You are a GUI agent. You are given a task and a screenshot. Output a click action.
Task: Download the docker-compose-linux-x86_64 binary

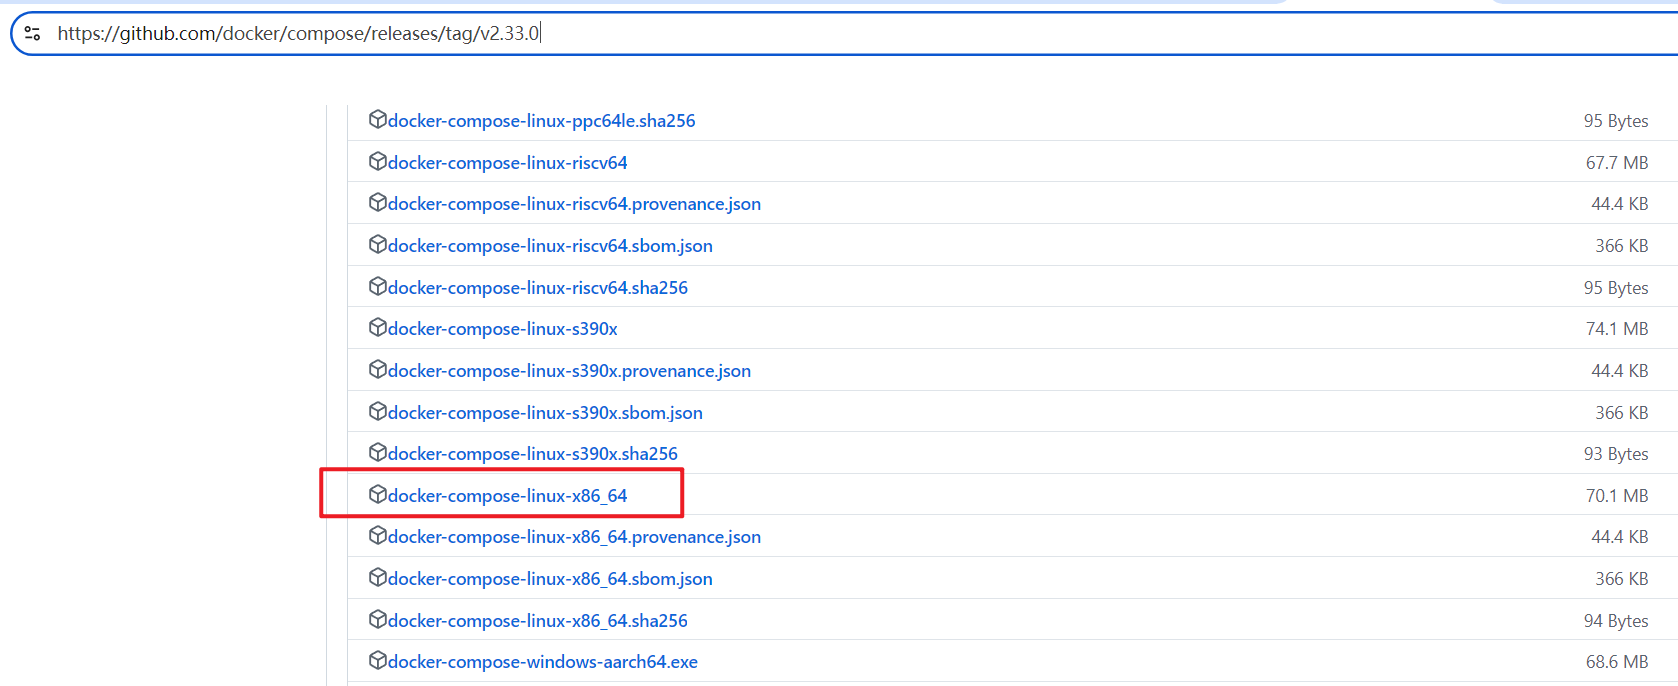(508, 496)
